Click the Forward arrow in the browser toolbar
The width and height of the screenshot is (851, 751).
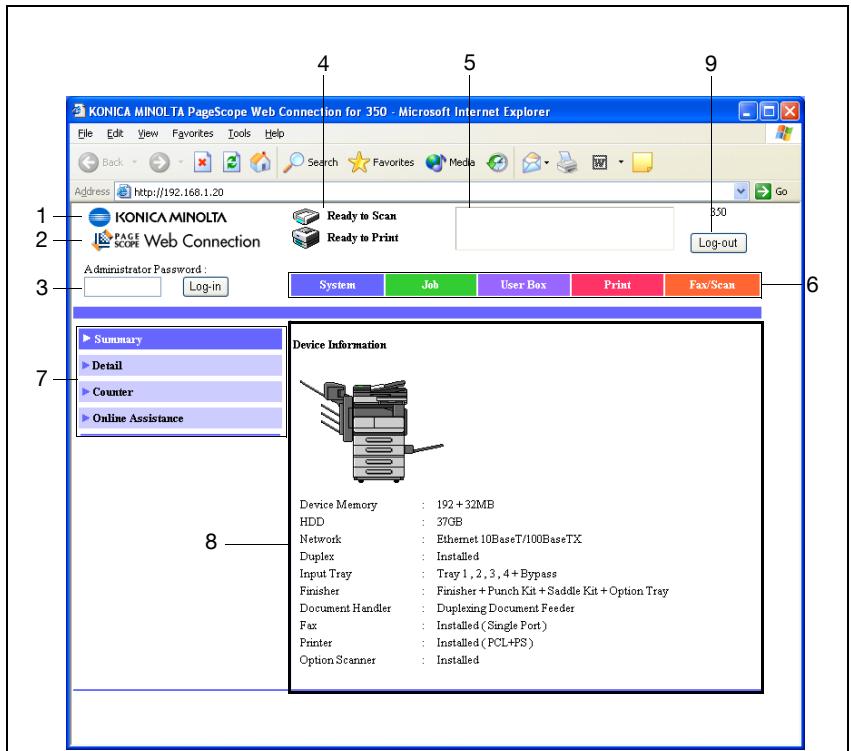pos(160,162)
